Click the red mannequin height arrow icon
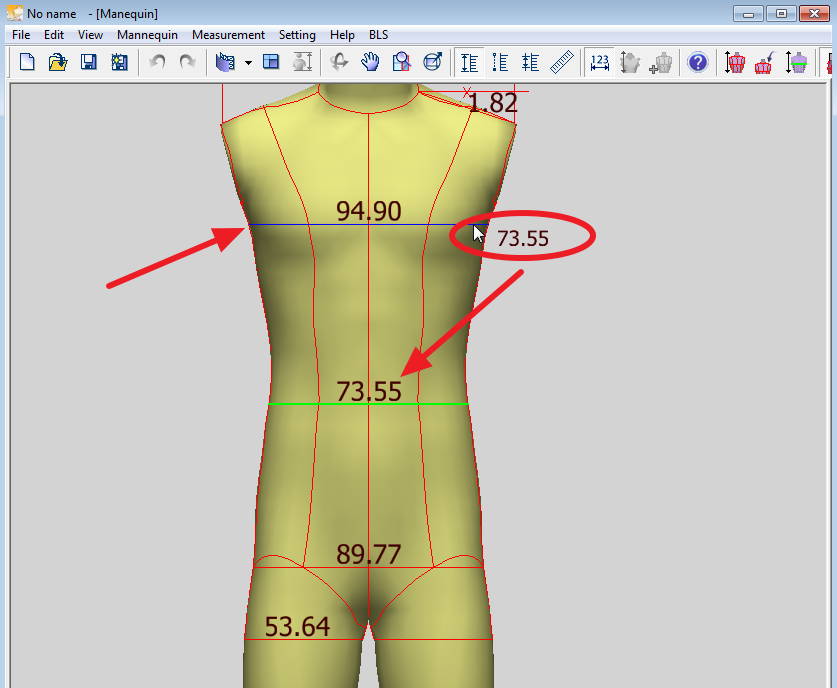Viewport: 837px width, 688px height. point(735,62)
